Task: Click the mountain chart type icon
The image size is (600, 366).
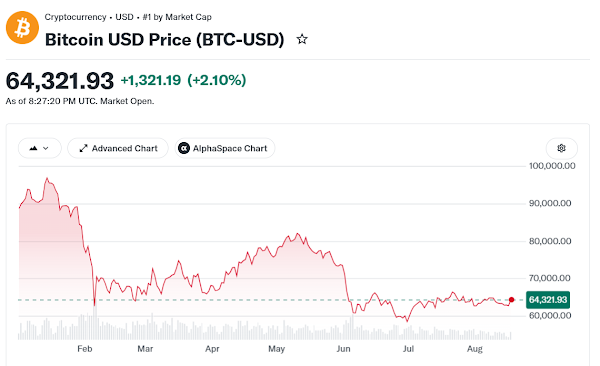Action: pyautogui.click(x=34, y=148)
